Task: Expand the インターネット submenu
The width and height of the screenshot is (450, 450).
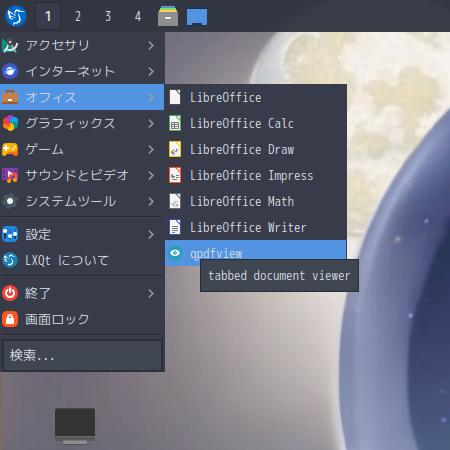Action: coord(82,71)
